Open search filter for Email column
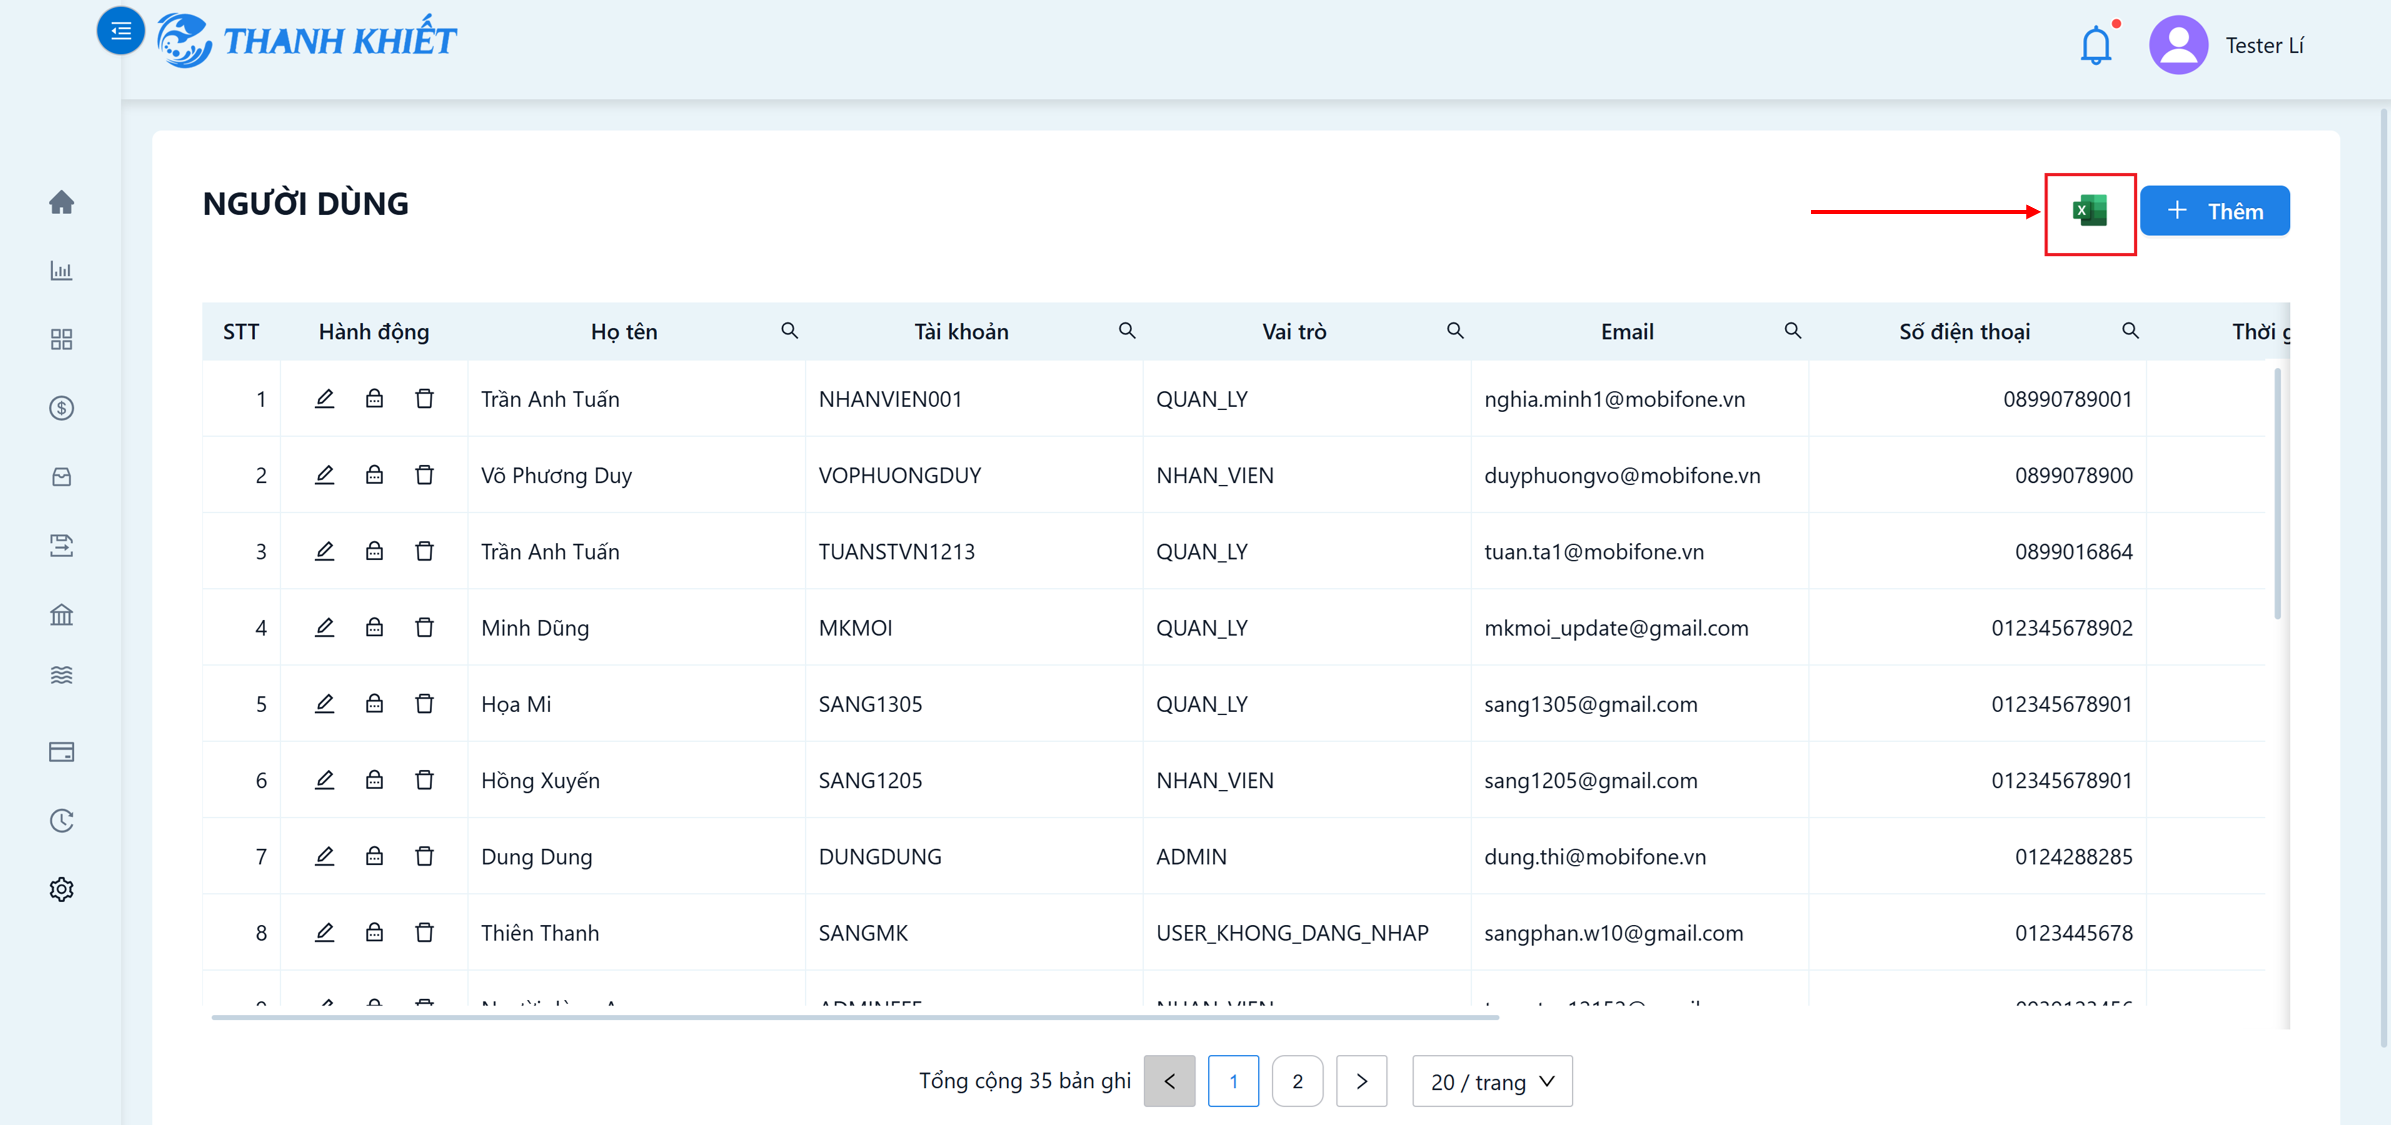2391x1125 pixels. (1793, 331)
